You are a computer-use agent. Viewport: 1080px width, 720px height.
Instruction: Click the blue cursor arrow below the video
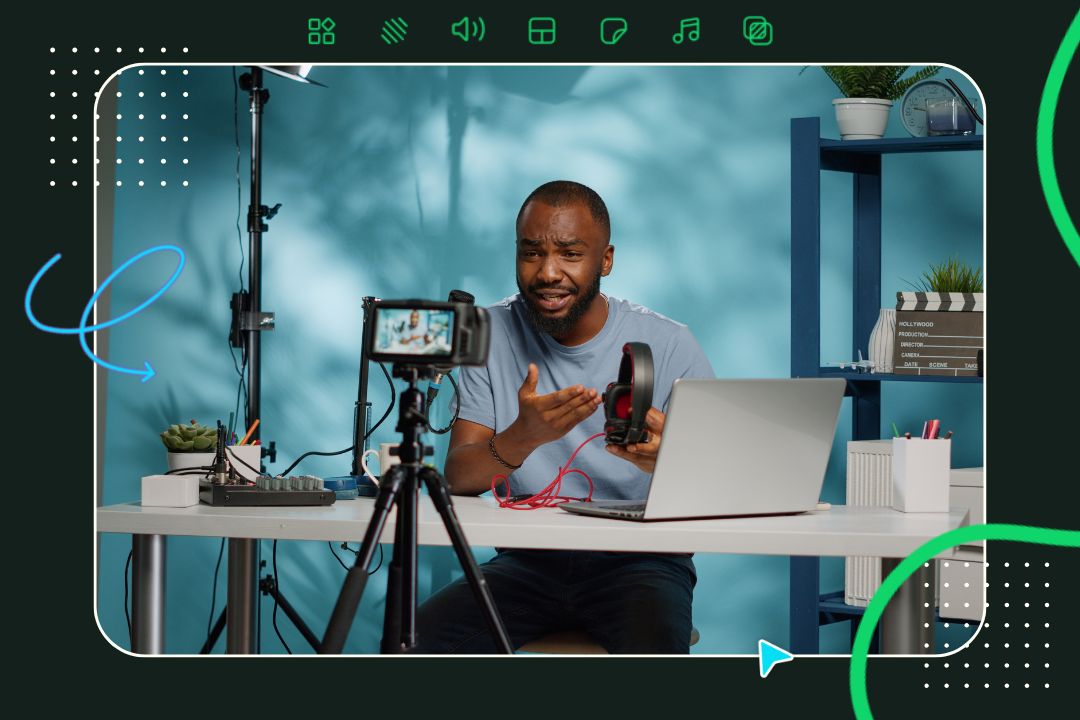click(x=772, y=657)
